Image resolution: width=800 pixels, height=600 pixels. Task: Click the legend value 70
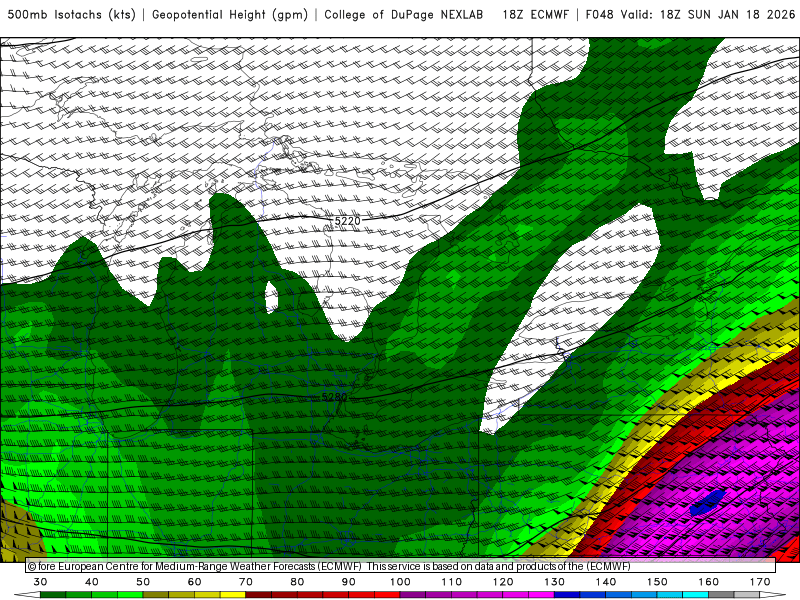(246, 582)
